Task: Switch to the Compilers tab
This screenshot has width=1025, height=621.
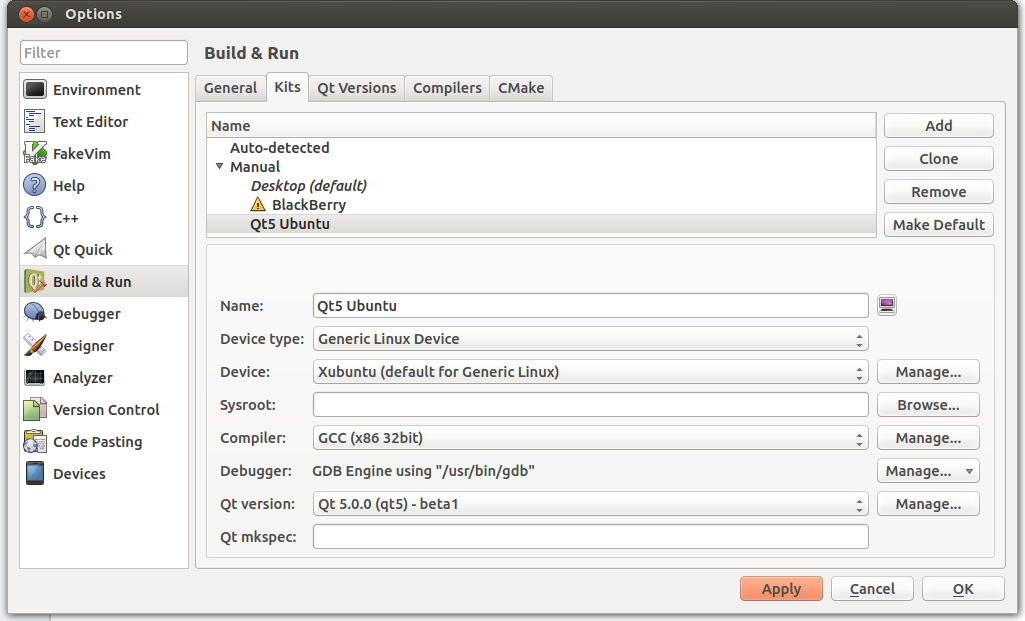Action: click(x=447, y=88)
